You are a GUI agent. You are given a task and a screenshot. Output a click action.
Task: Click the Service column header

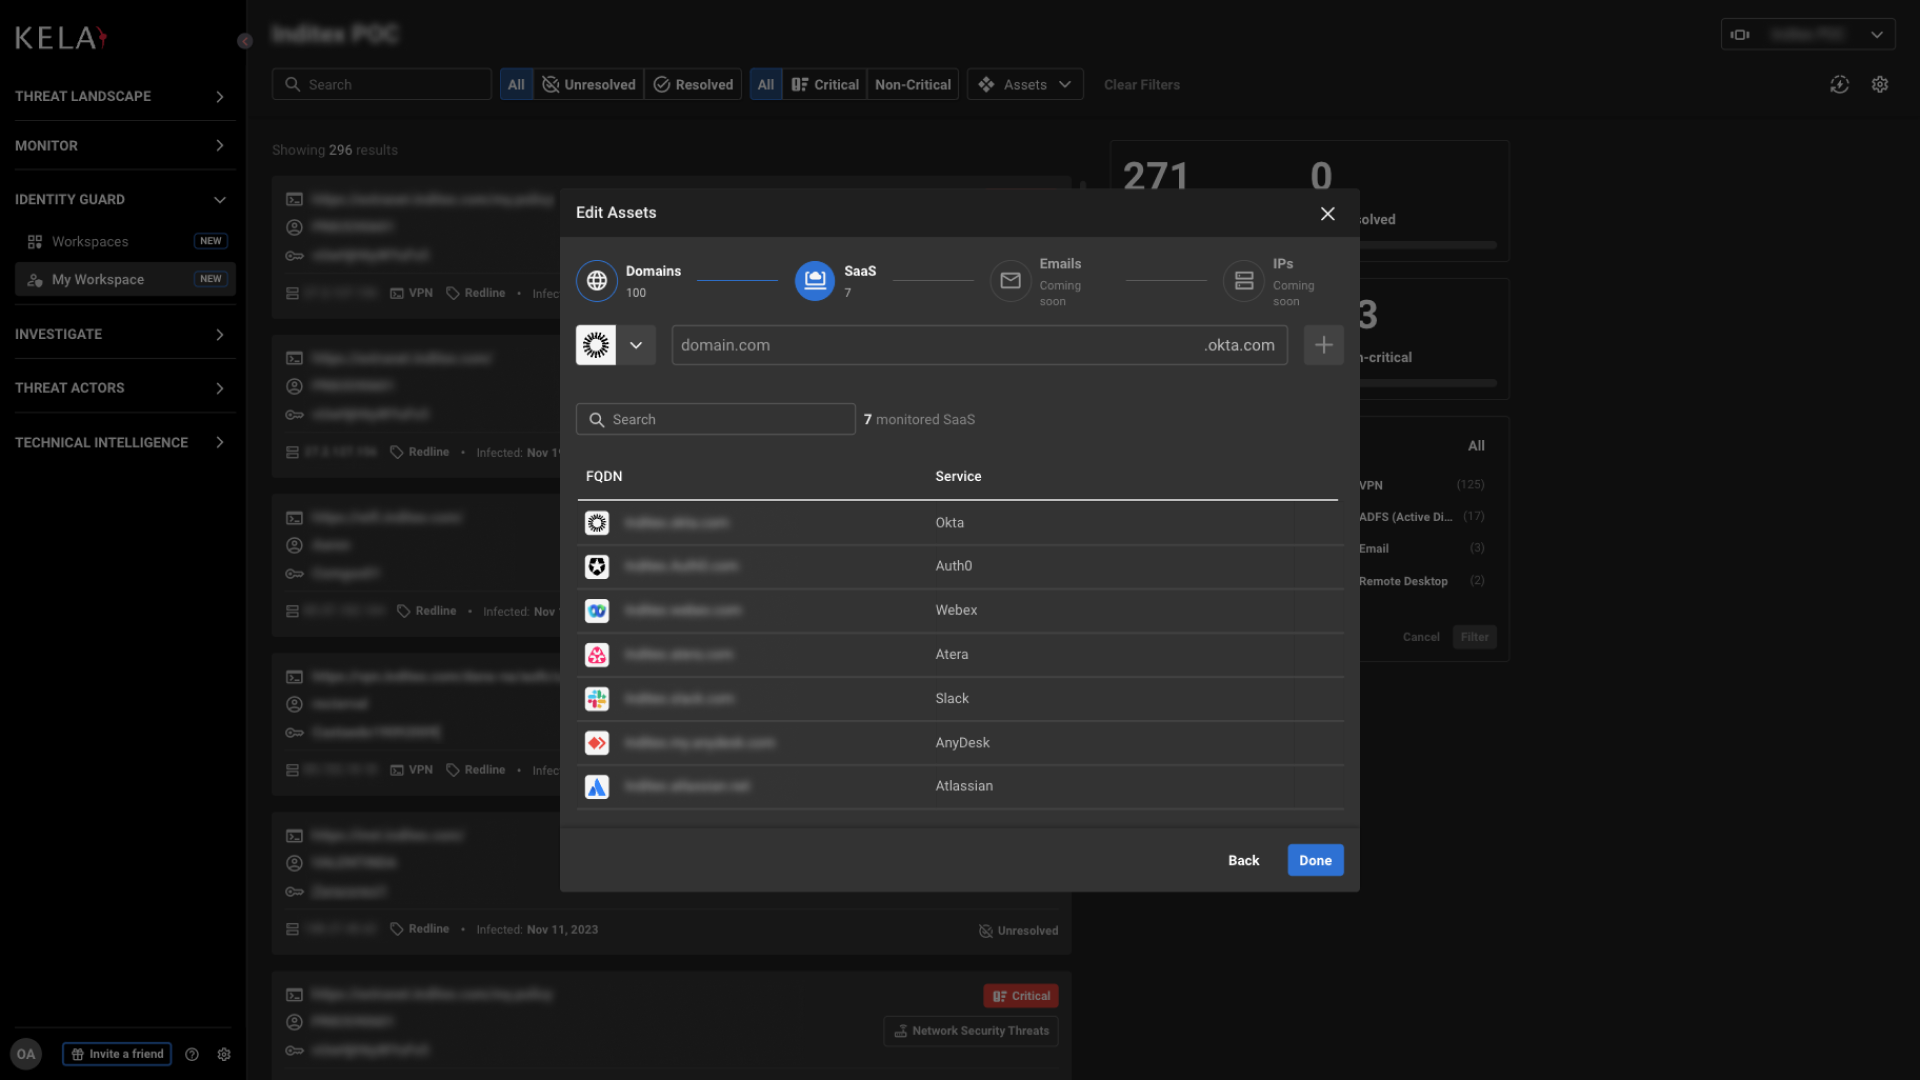[x=958, y=476]
